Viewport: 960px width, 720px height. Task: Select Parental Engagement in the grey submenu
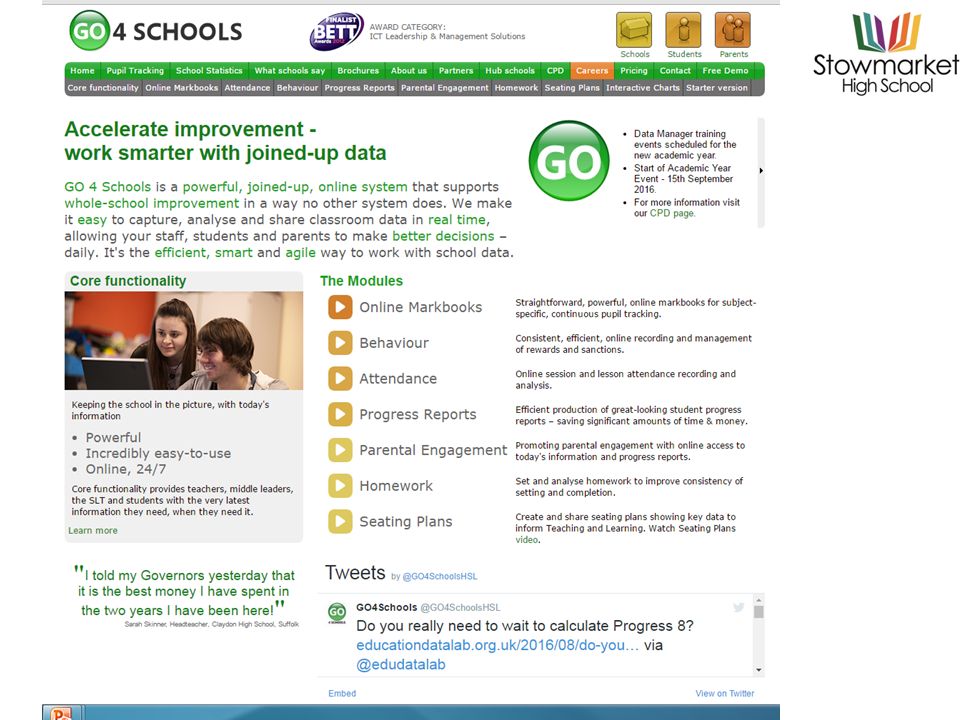[444, 88]
